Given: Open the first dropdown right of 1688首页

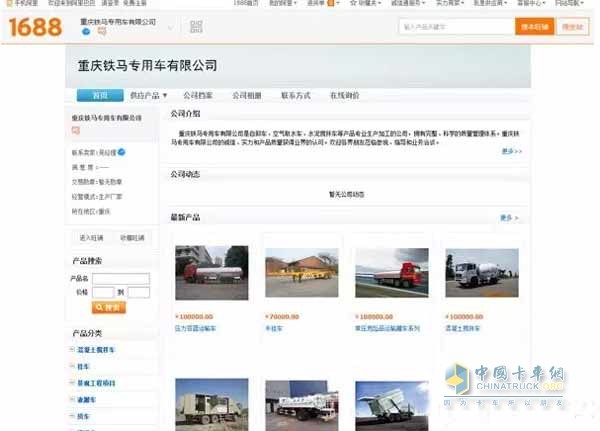Looking at the screenshot, I should (x=283, y=3).
